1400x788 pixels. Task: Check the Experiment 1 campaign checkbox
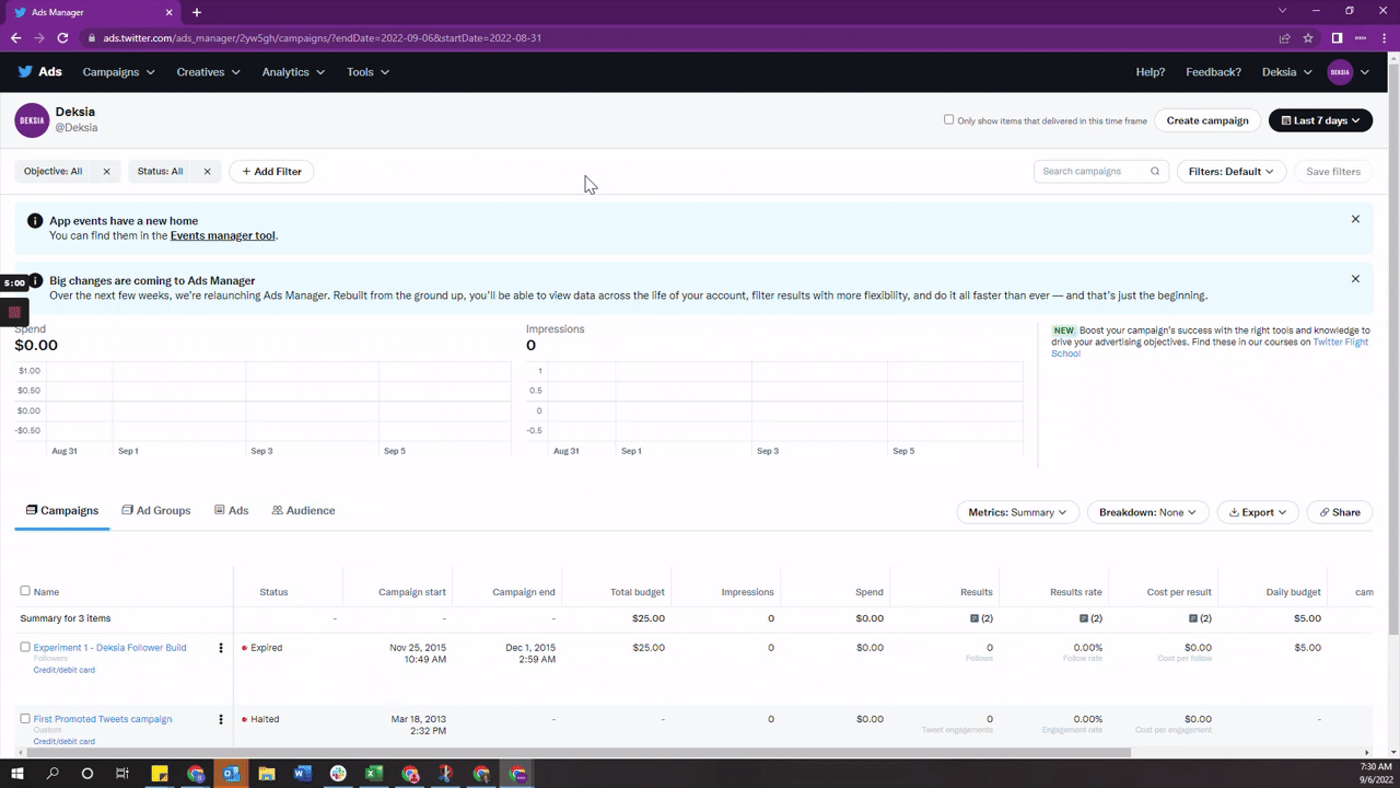tap(25, 647)
